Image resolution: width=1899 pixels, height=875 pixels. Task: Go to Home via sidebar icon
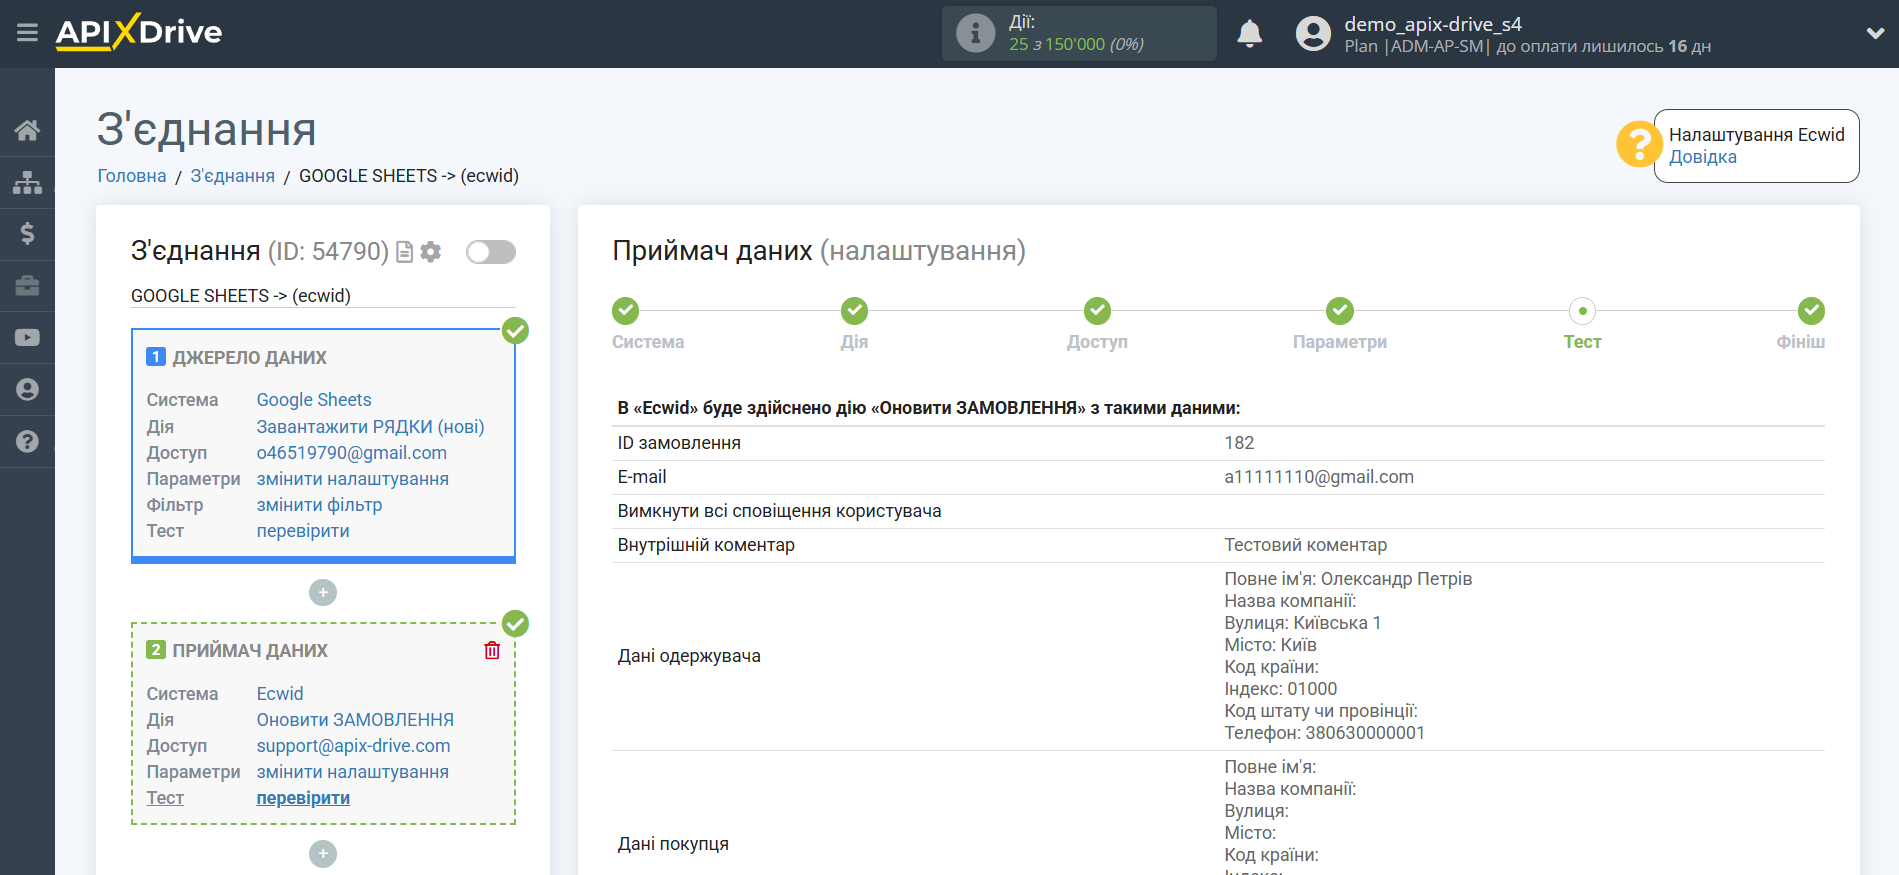pyautogui.click(x=27, y=130)
